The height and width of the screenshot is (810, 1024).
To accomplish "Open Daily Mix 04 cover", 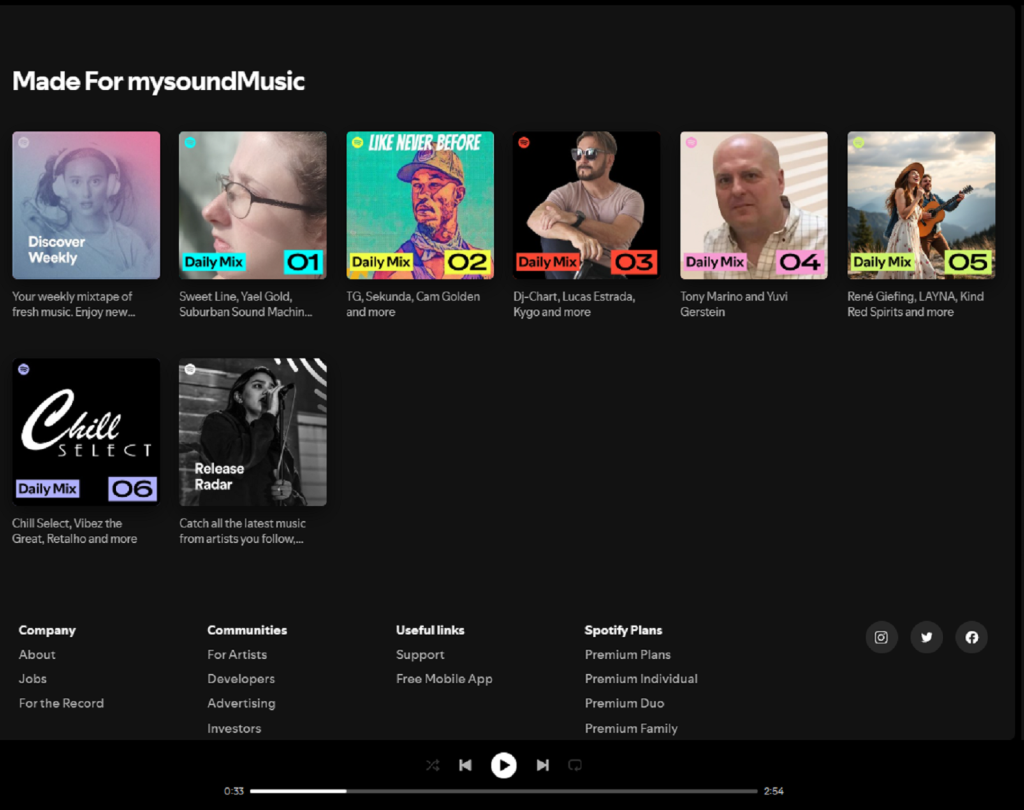I will tap(754, 205).
